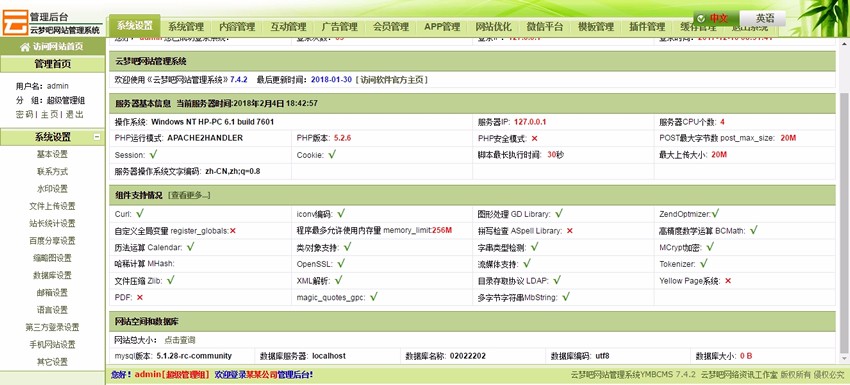Open 基本设置 in the sidebar
This screenshot has height=385, width=850.
tap(52, 155)
